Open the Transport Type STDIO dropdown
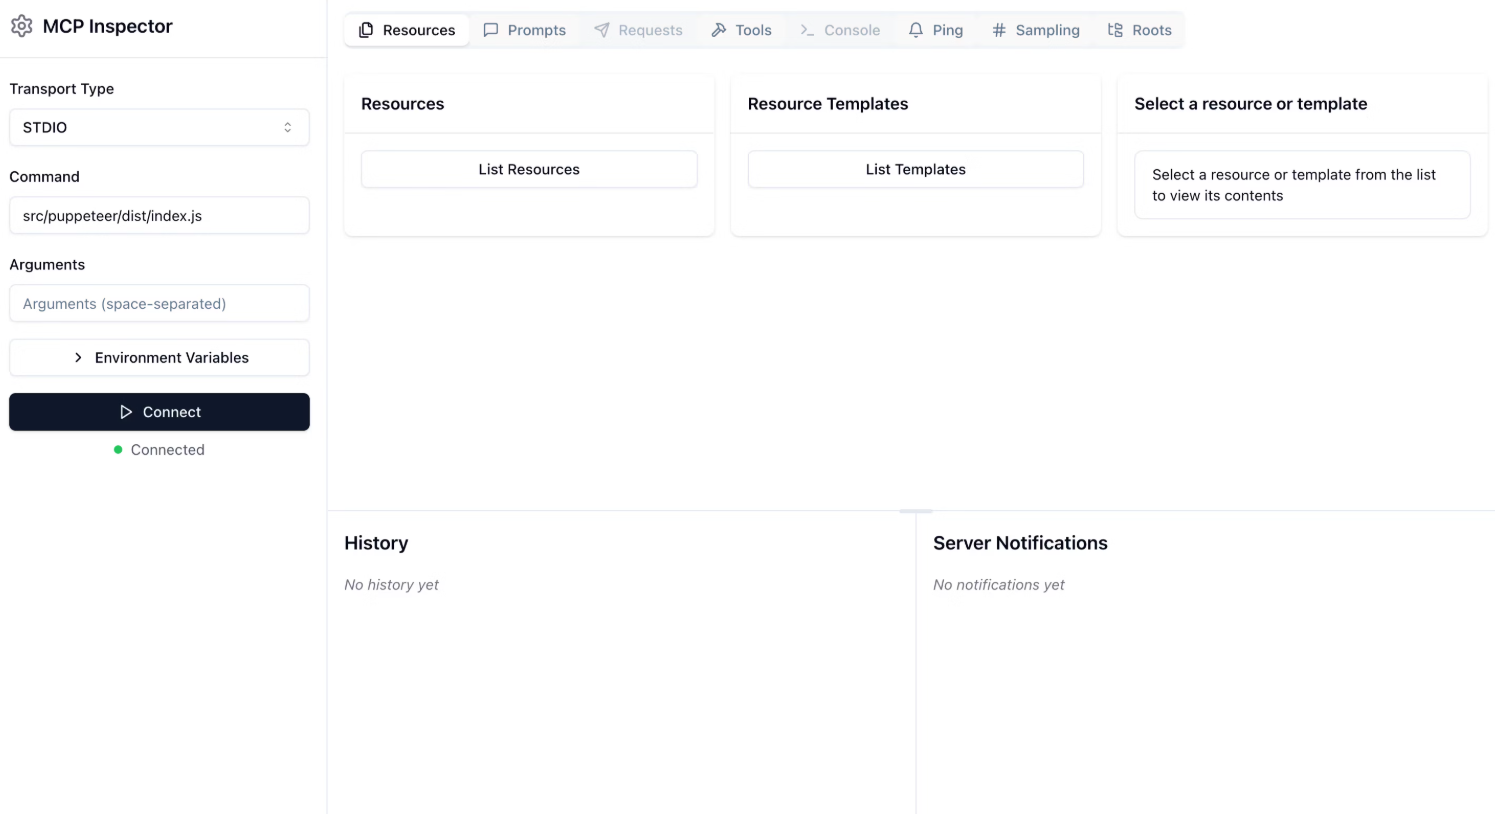The width and height of the screenshot is (1495, 814). (159, 127)
